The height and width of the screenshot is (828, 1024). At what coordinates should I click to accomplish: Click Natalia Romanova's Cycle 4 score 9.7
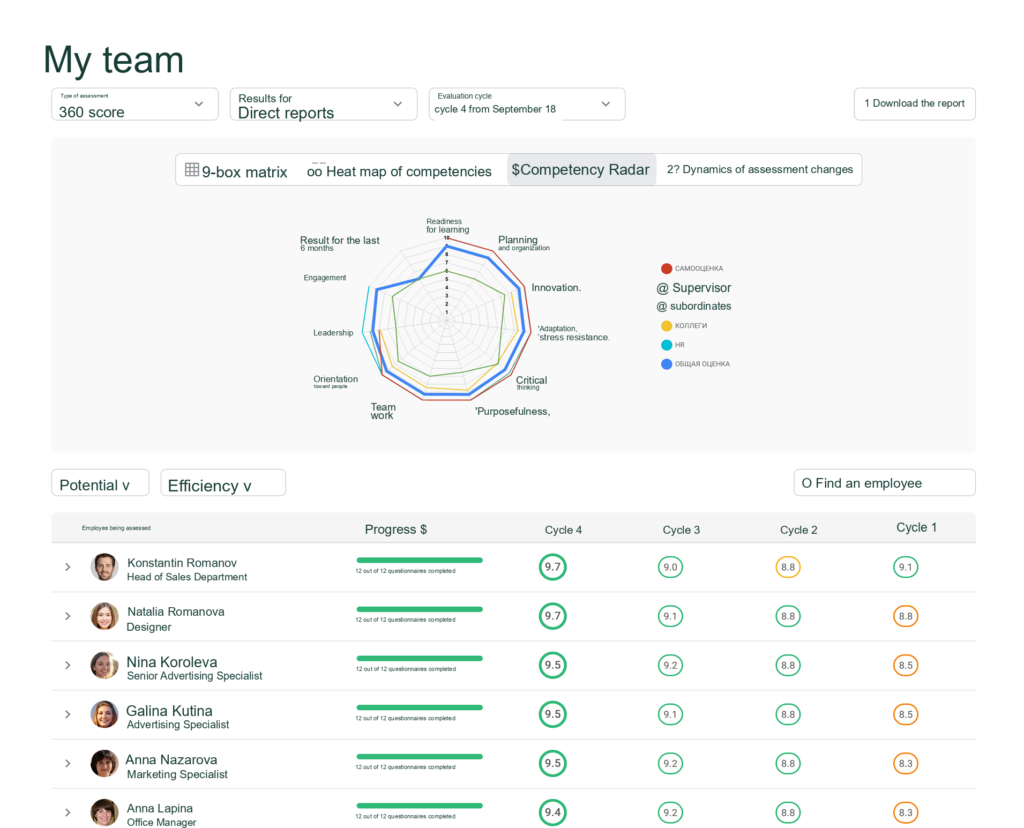pos(552,616)
